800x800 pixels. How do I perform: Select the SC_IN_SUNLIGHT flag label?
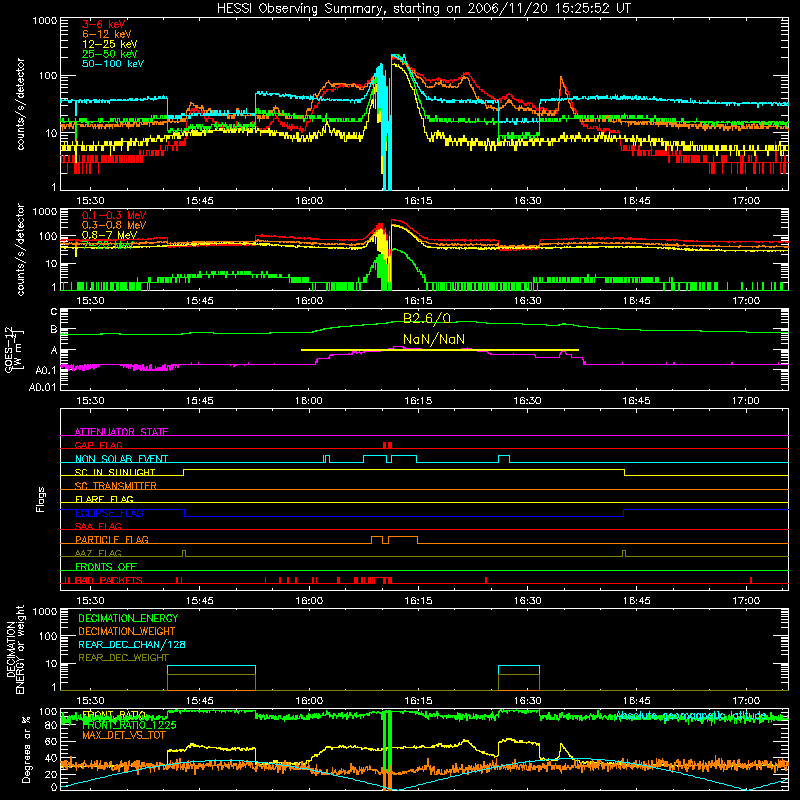tap(115, 472)
